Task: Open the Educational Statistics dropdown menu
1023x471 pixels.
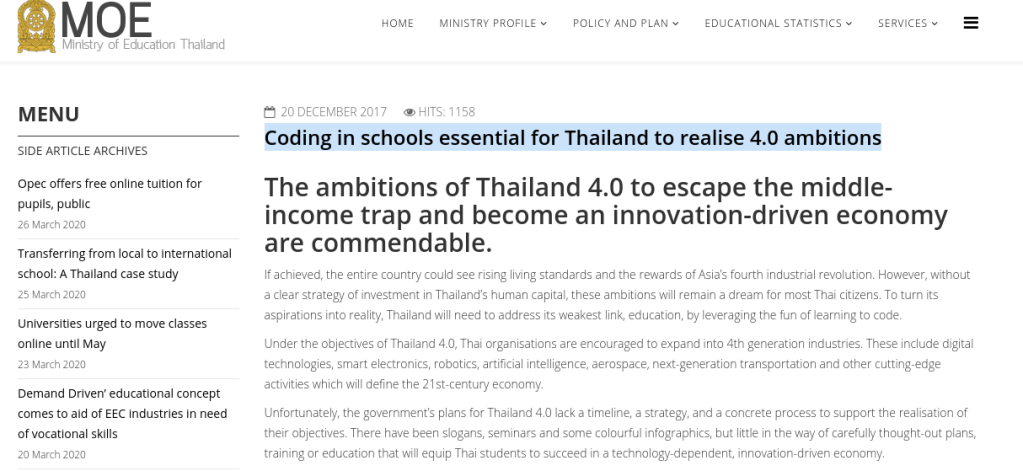Action: (x=778, y=24)
